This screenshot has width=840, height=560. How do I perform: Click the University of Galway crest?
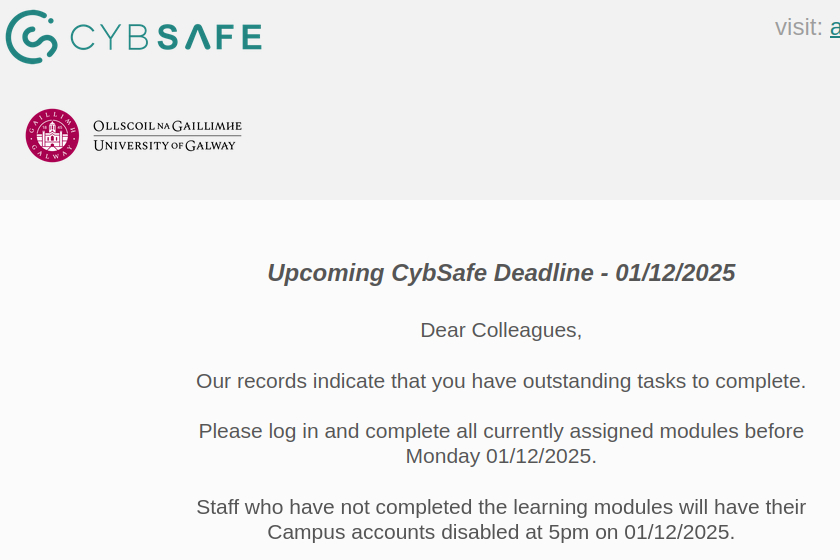pos(52,135)
